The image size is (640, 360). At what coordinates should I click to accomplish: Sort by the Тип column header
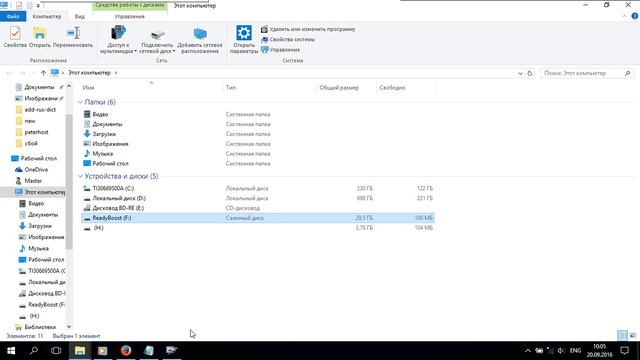coord(231,87)
